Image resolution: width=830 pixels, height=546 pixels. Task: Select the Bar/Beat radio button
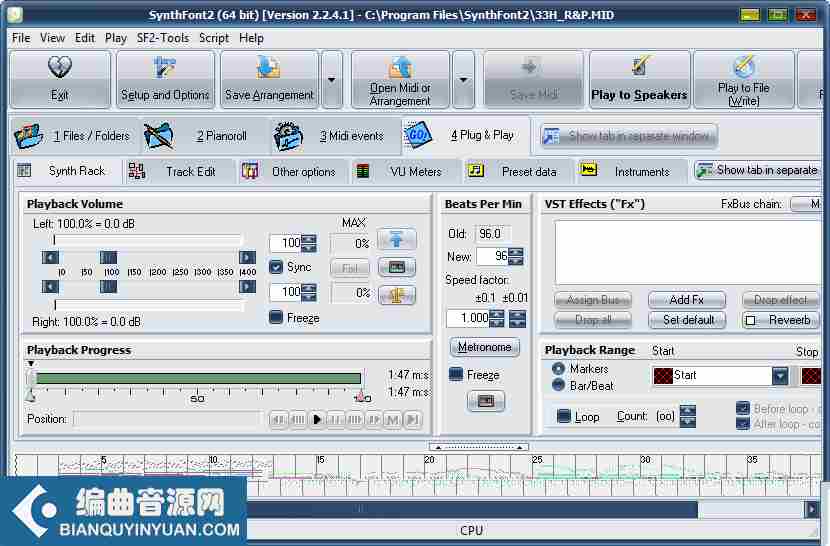pos(558,385)
